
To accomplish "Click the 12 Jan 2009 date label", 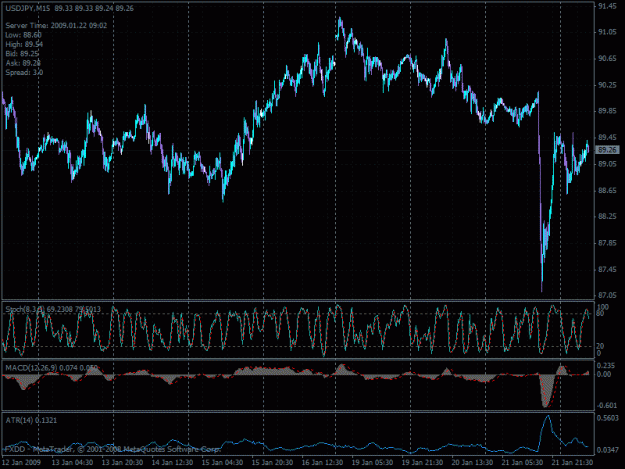I will [21, 463].
